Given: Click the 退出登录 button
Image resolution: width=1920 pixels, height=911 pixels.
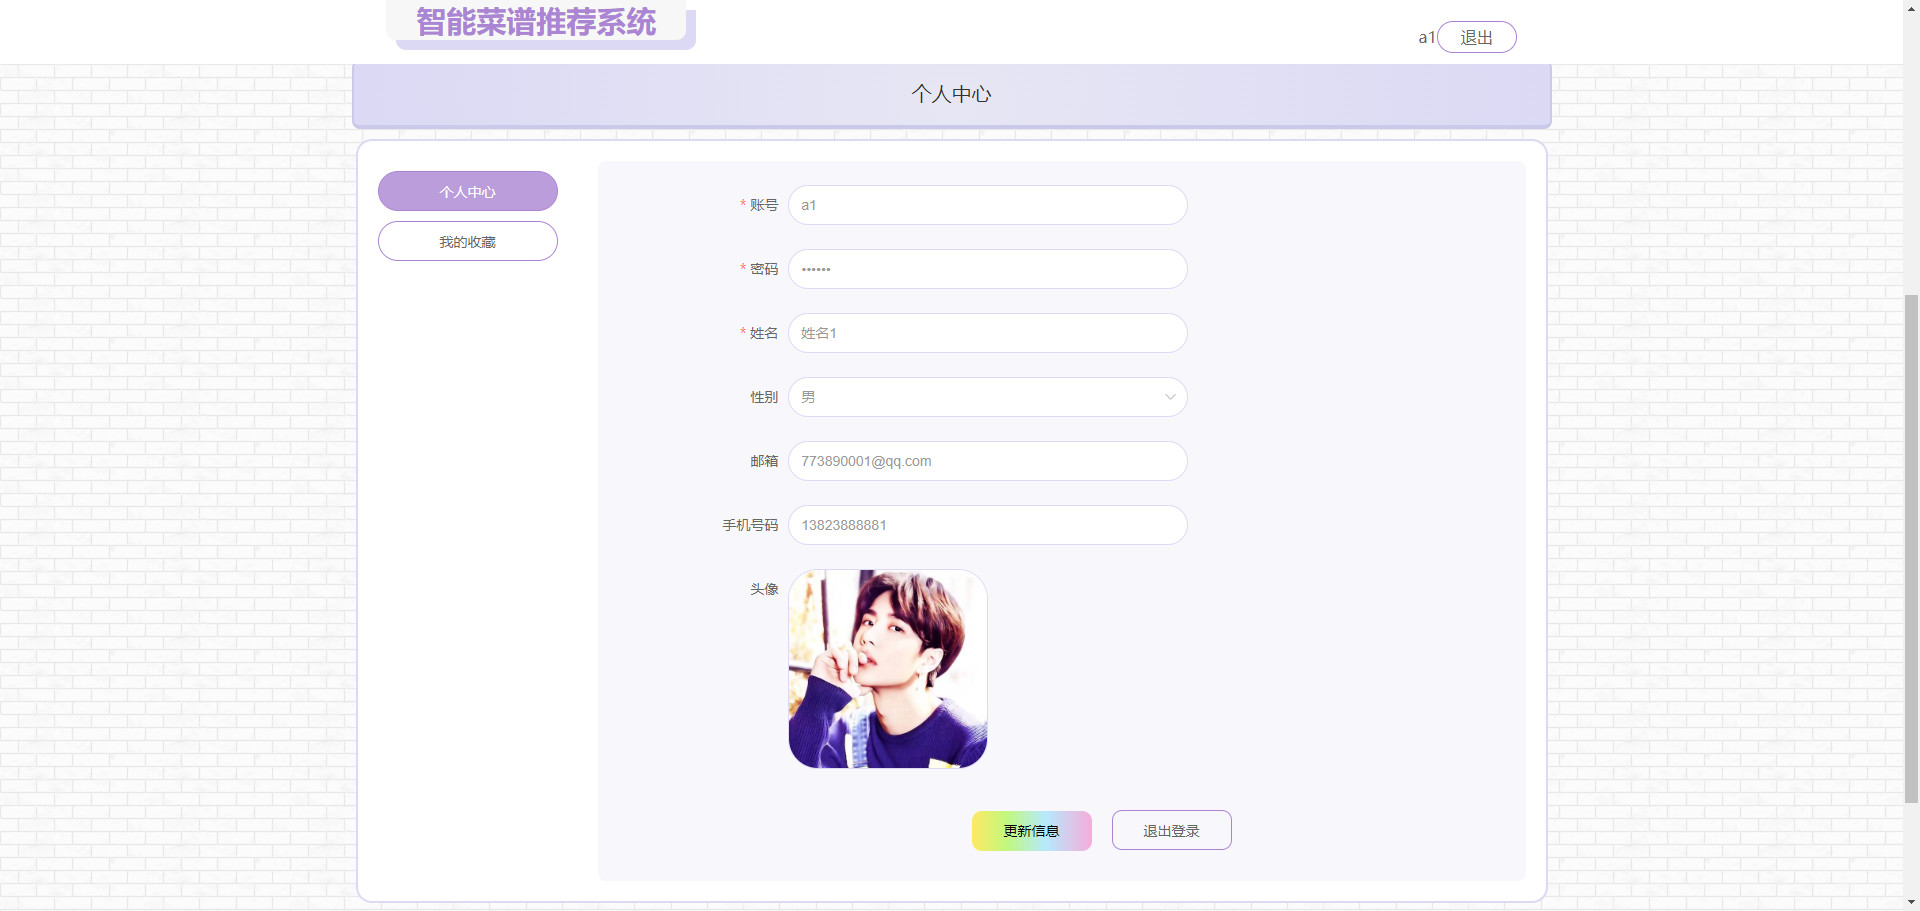Looking at the screenshot, I should [1172, 831].
